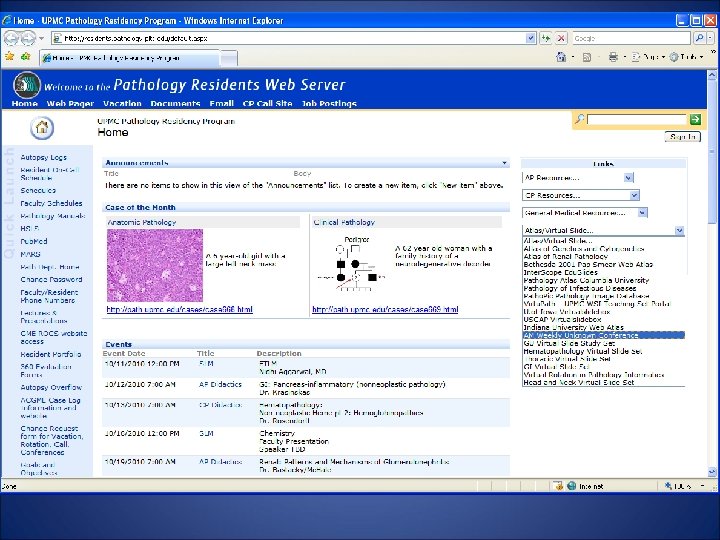
Task: Open the Autopsy Logs quick launch link
Action: (44, 157)
